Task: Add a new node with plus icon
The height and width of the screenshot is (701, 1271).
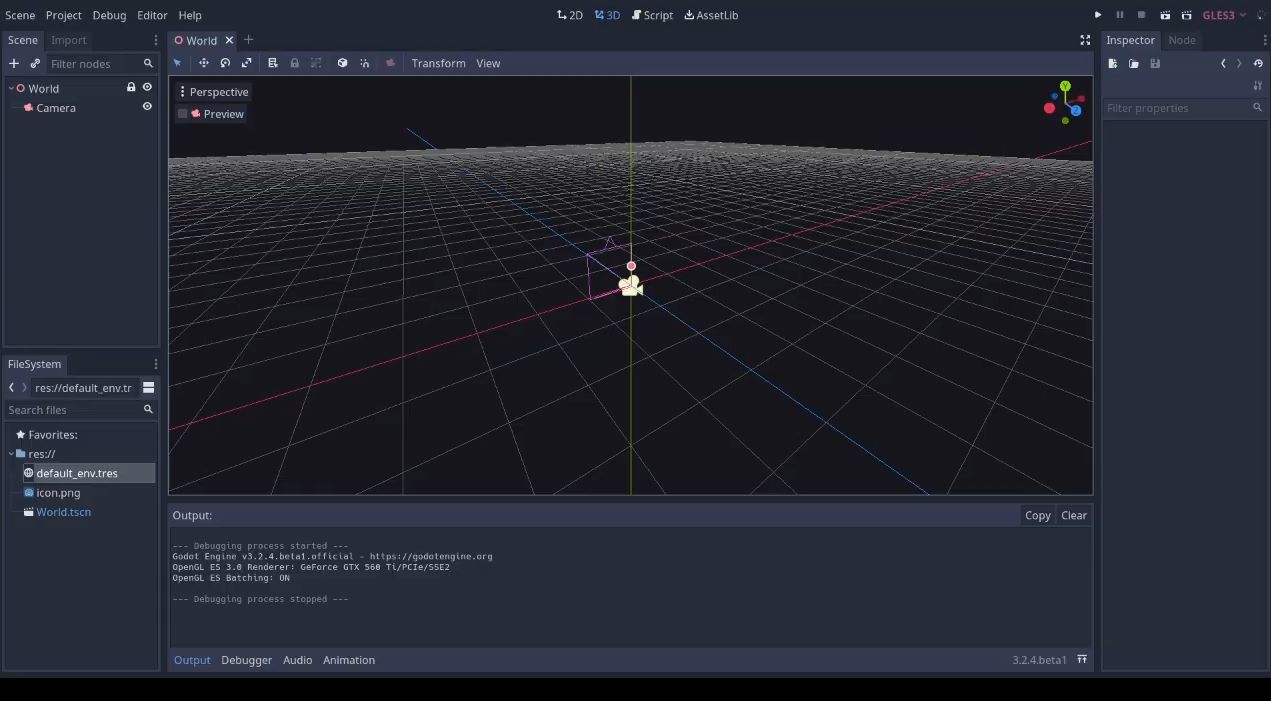Action: pos(14,63)
